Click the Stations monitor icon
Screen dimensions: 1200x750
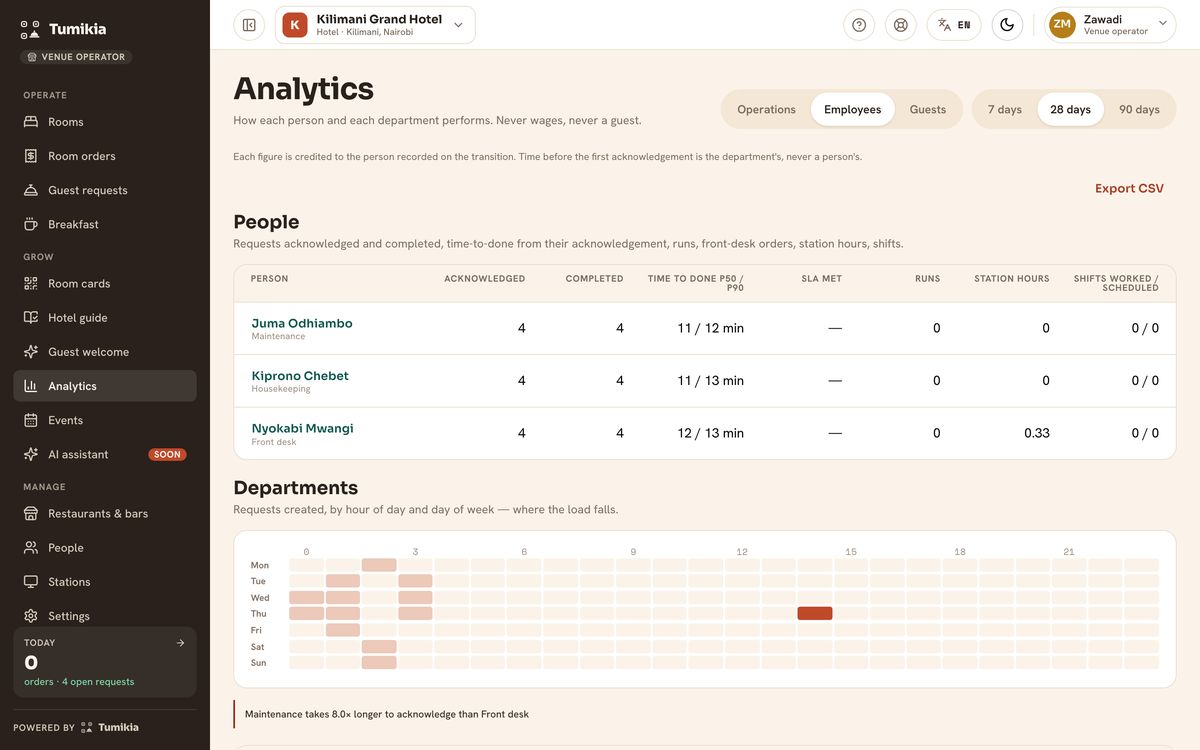click(30, 581)
